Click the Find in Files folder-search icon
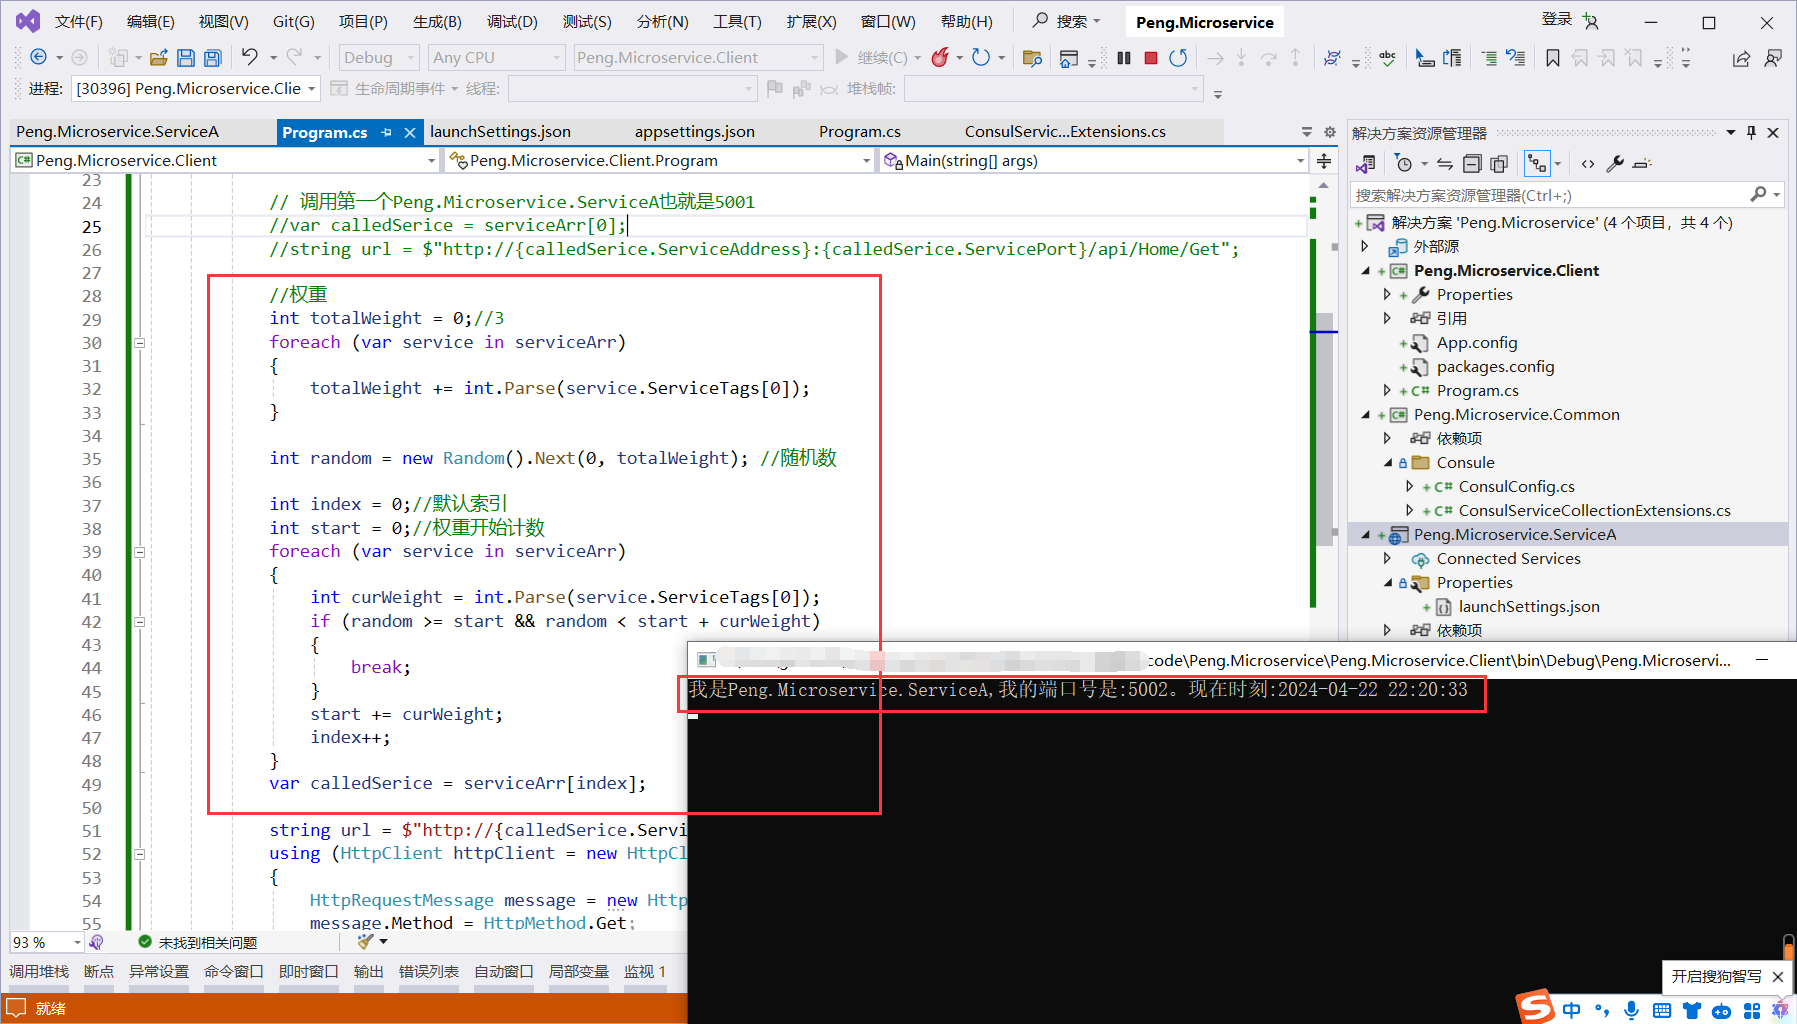Image resolution: width=1797 pixels, height=1024 pixels. pyautogui.click(x=1033, y=58)
